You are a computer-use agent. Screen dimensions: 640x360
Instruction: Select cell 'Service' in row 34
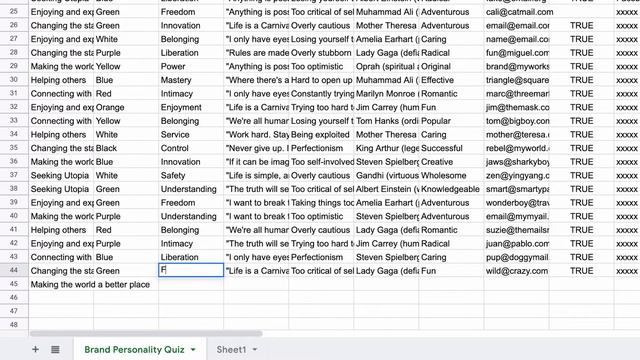click(x=191, y=135)
